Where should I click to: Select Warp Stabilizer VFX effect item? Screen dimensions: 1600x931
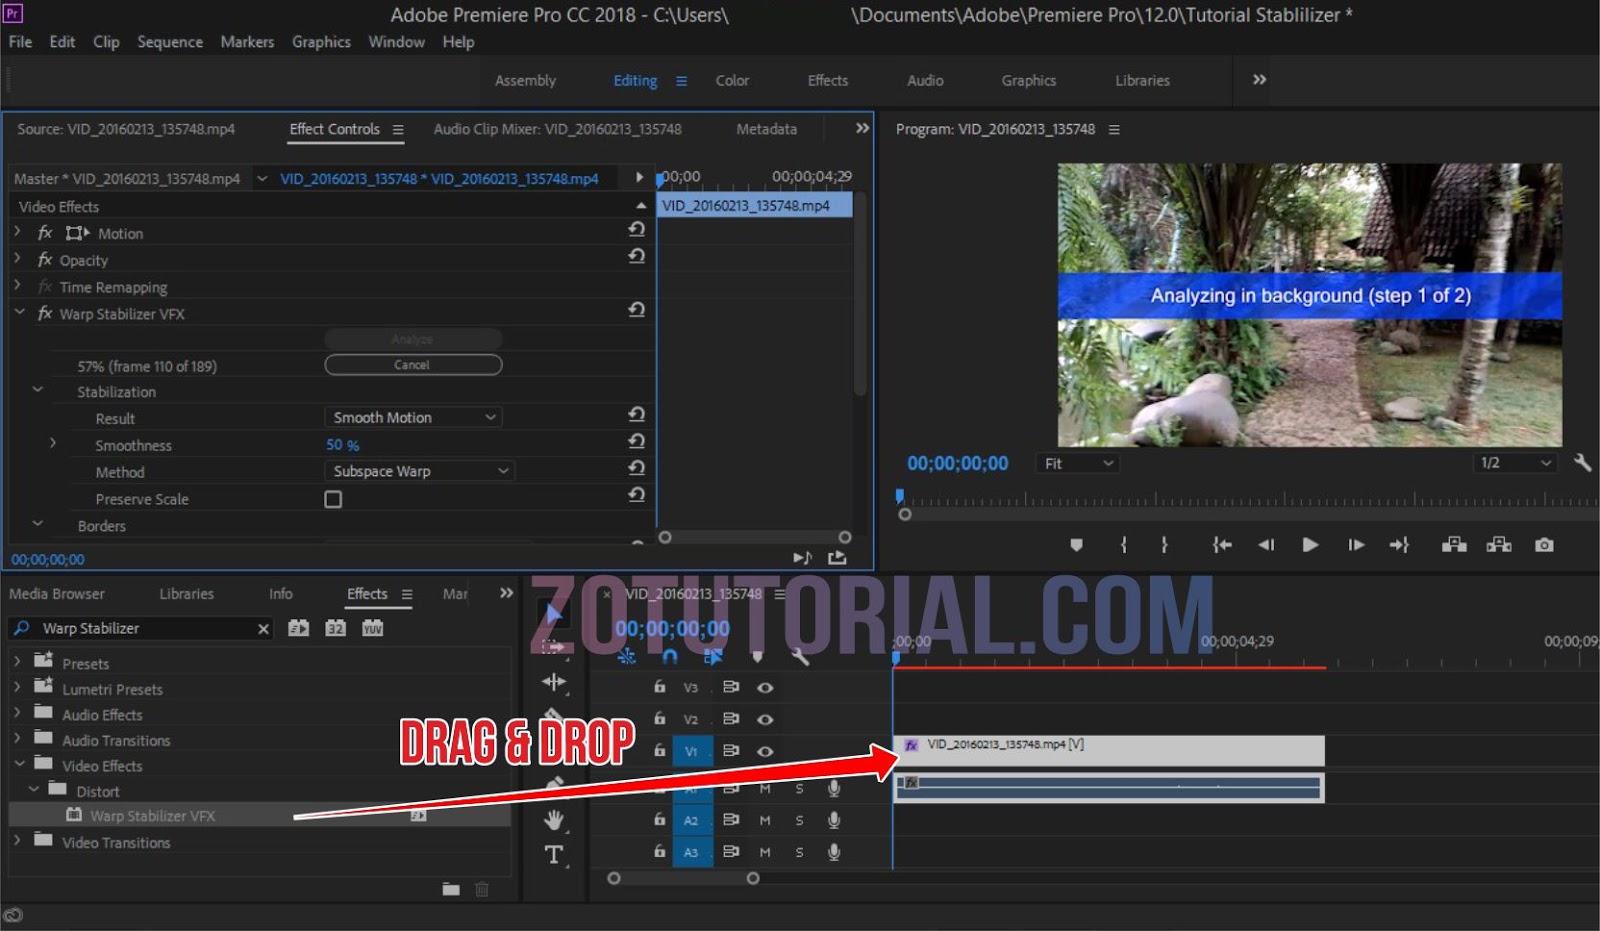152,816
